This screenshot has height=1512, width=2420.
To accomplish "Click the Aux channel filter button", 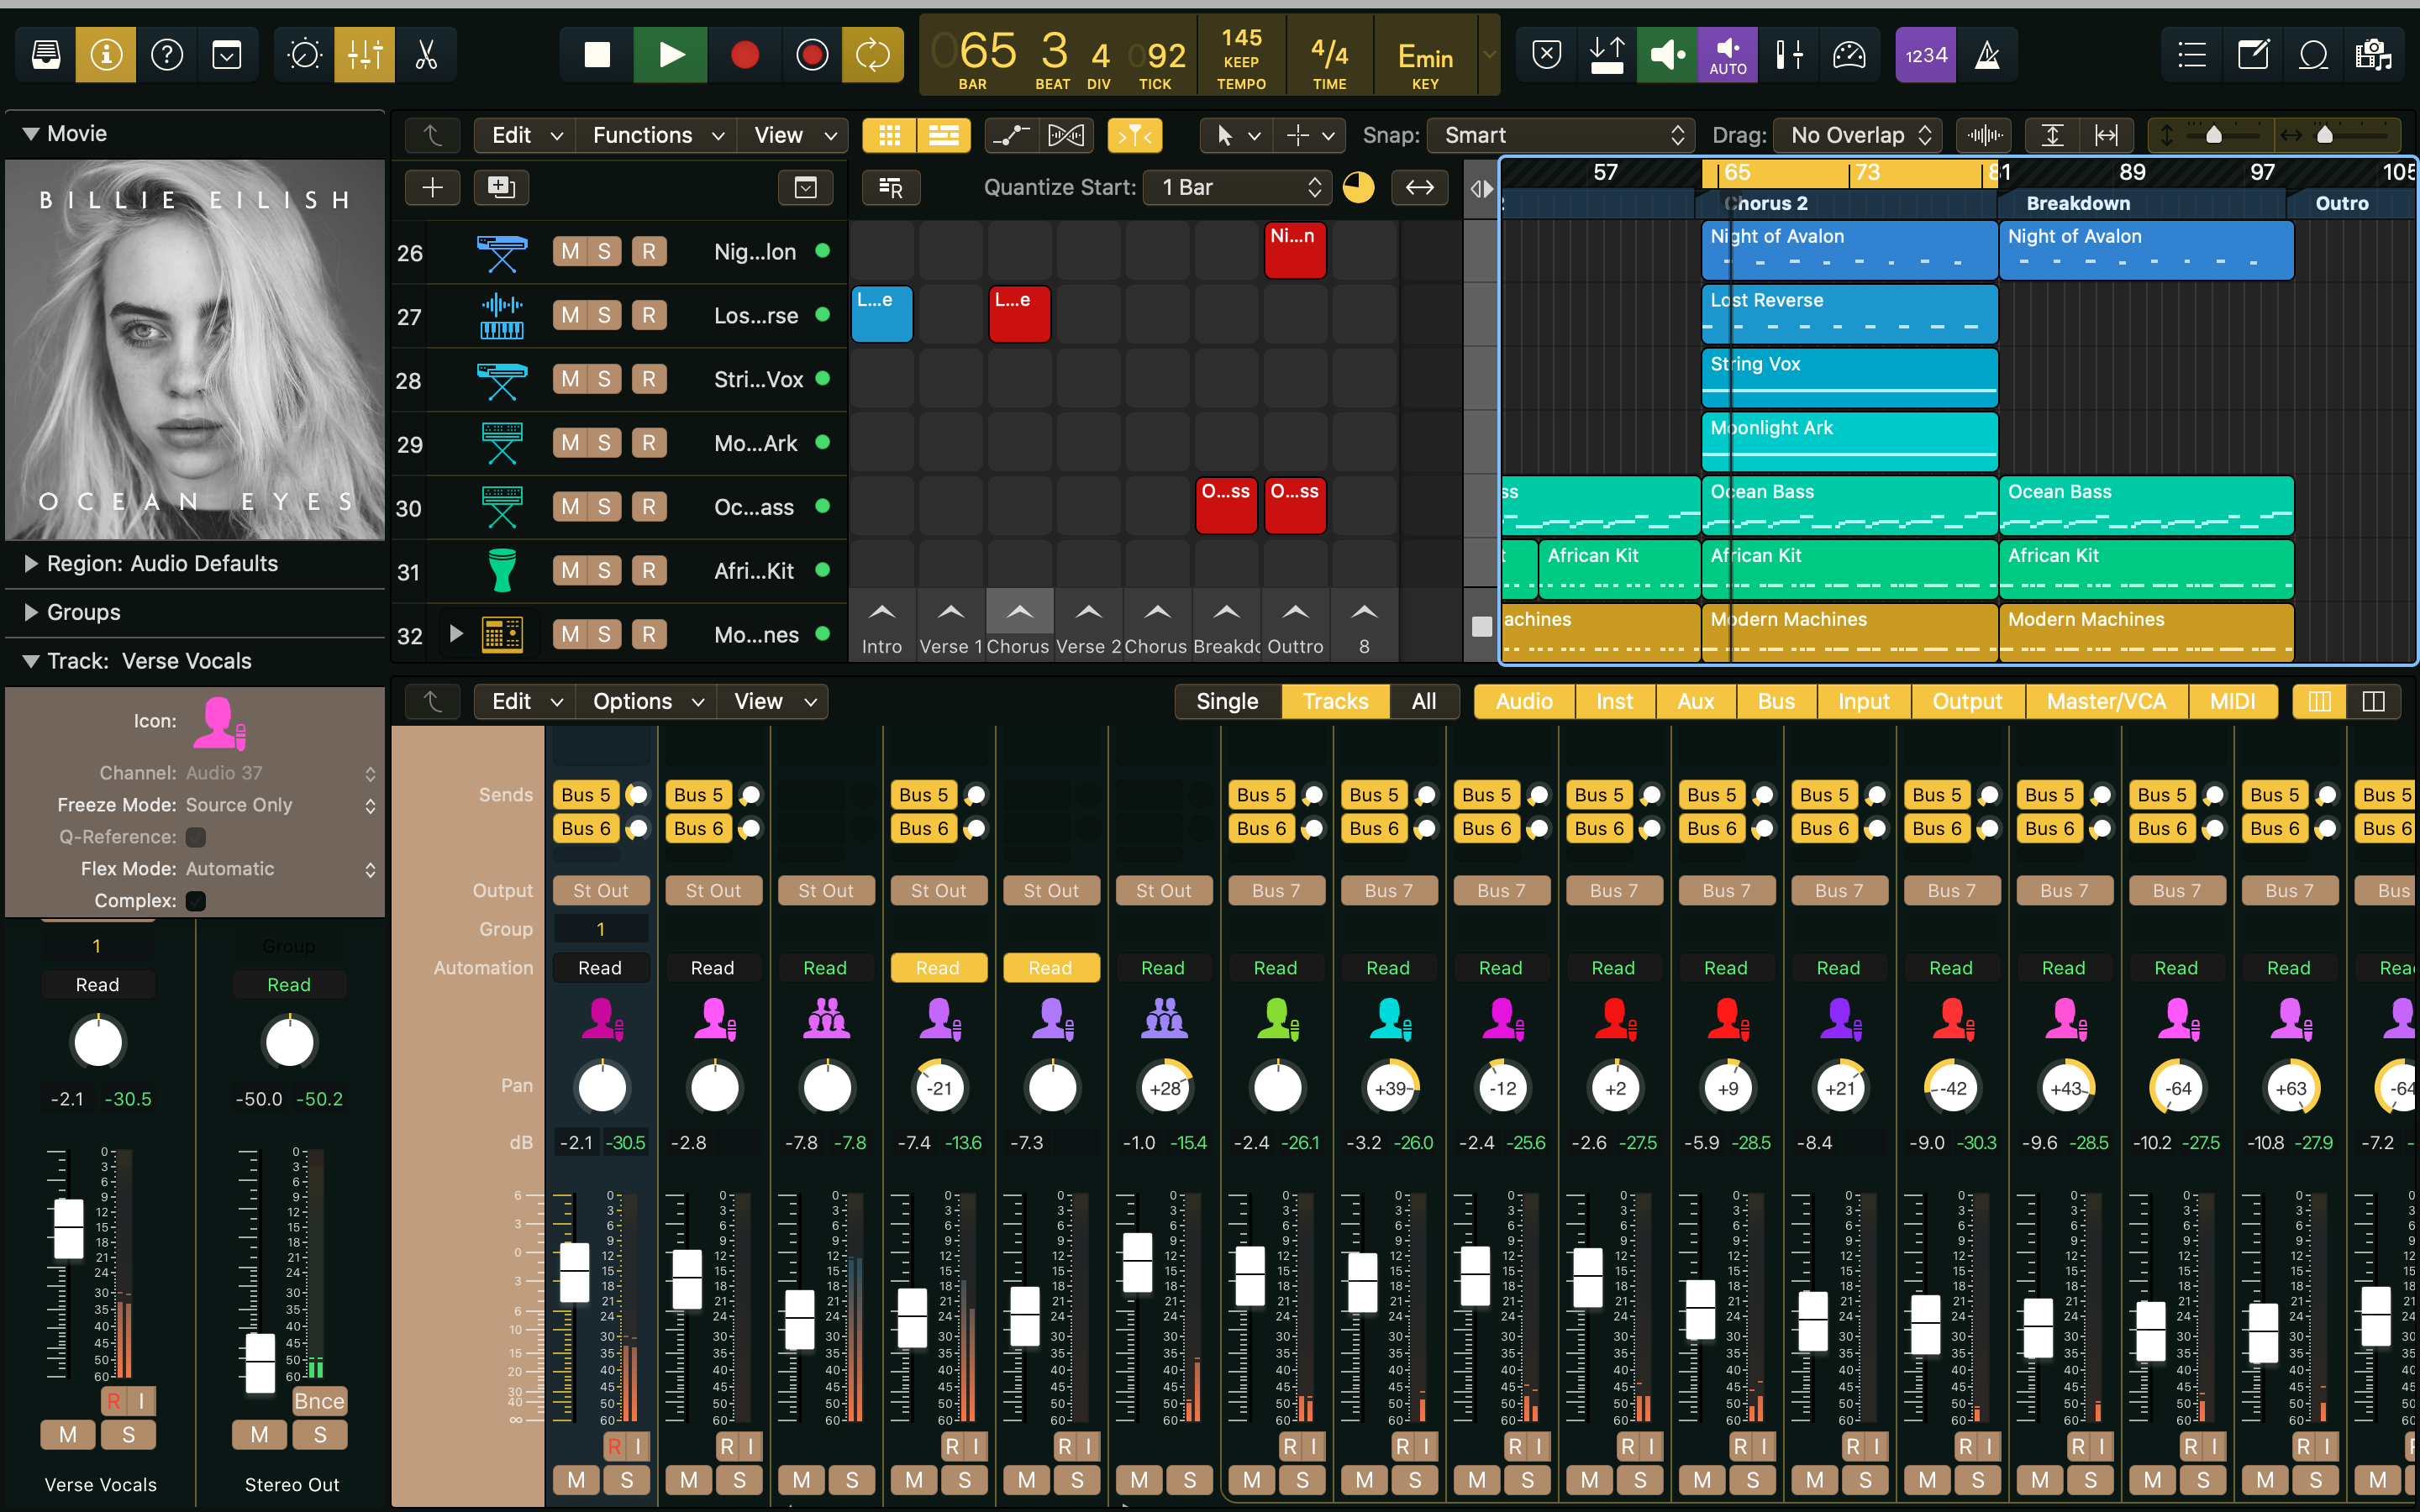I will coord(1695,701).
